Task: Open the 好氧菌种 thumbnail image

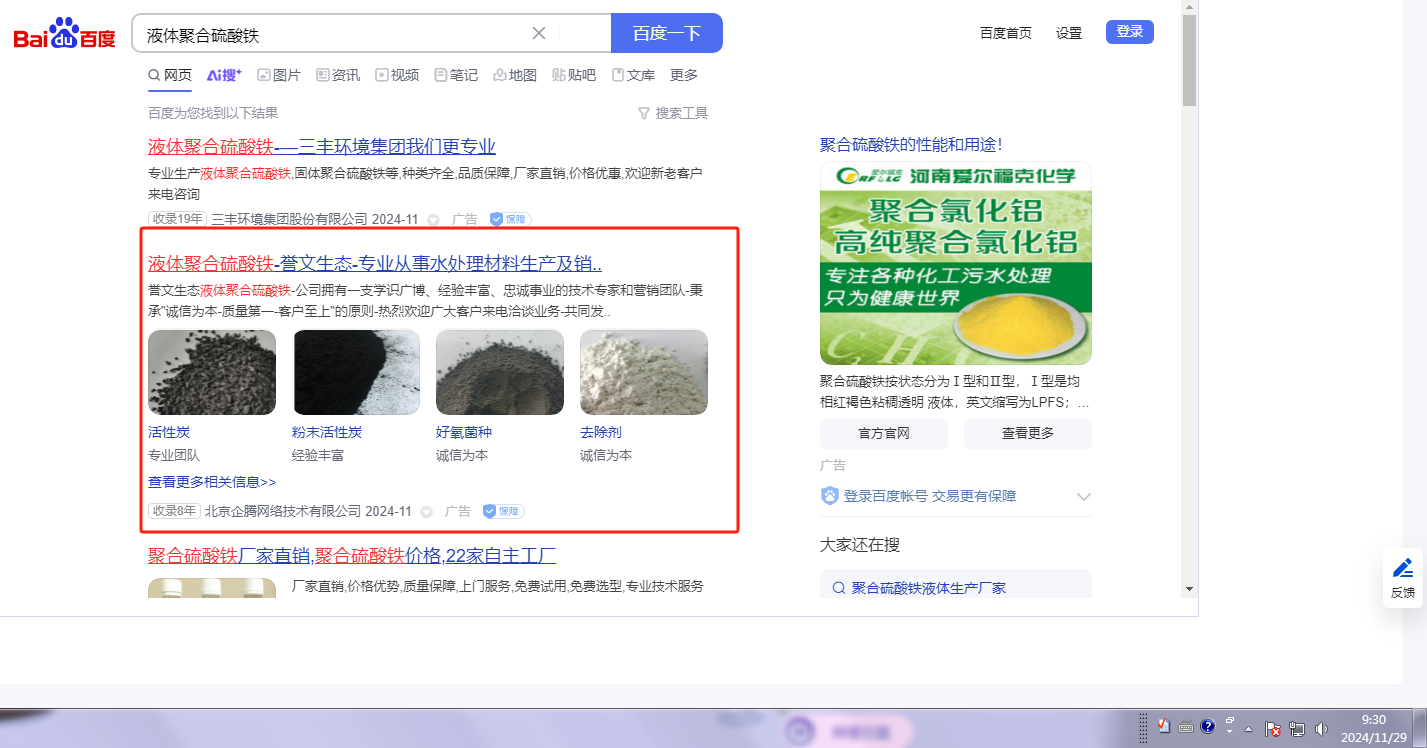Action: [x=500, y=372]
